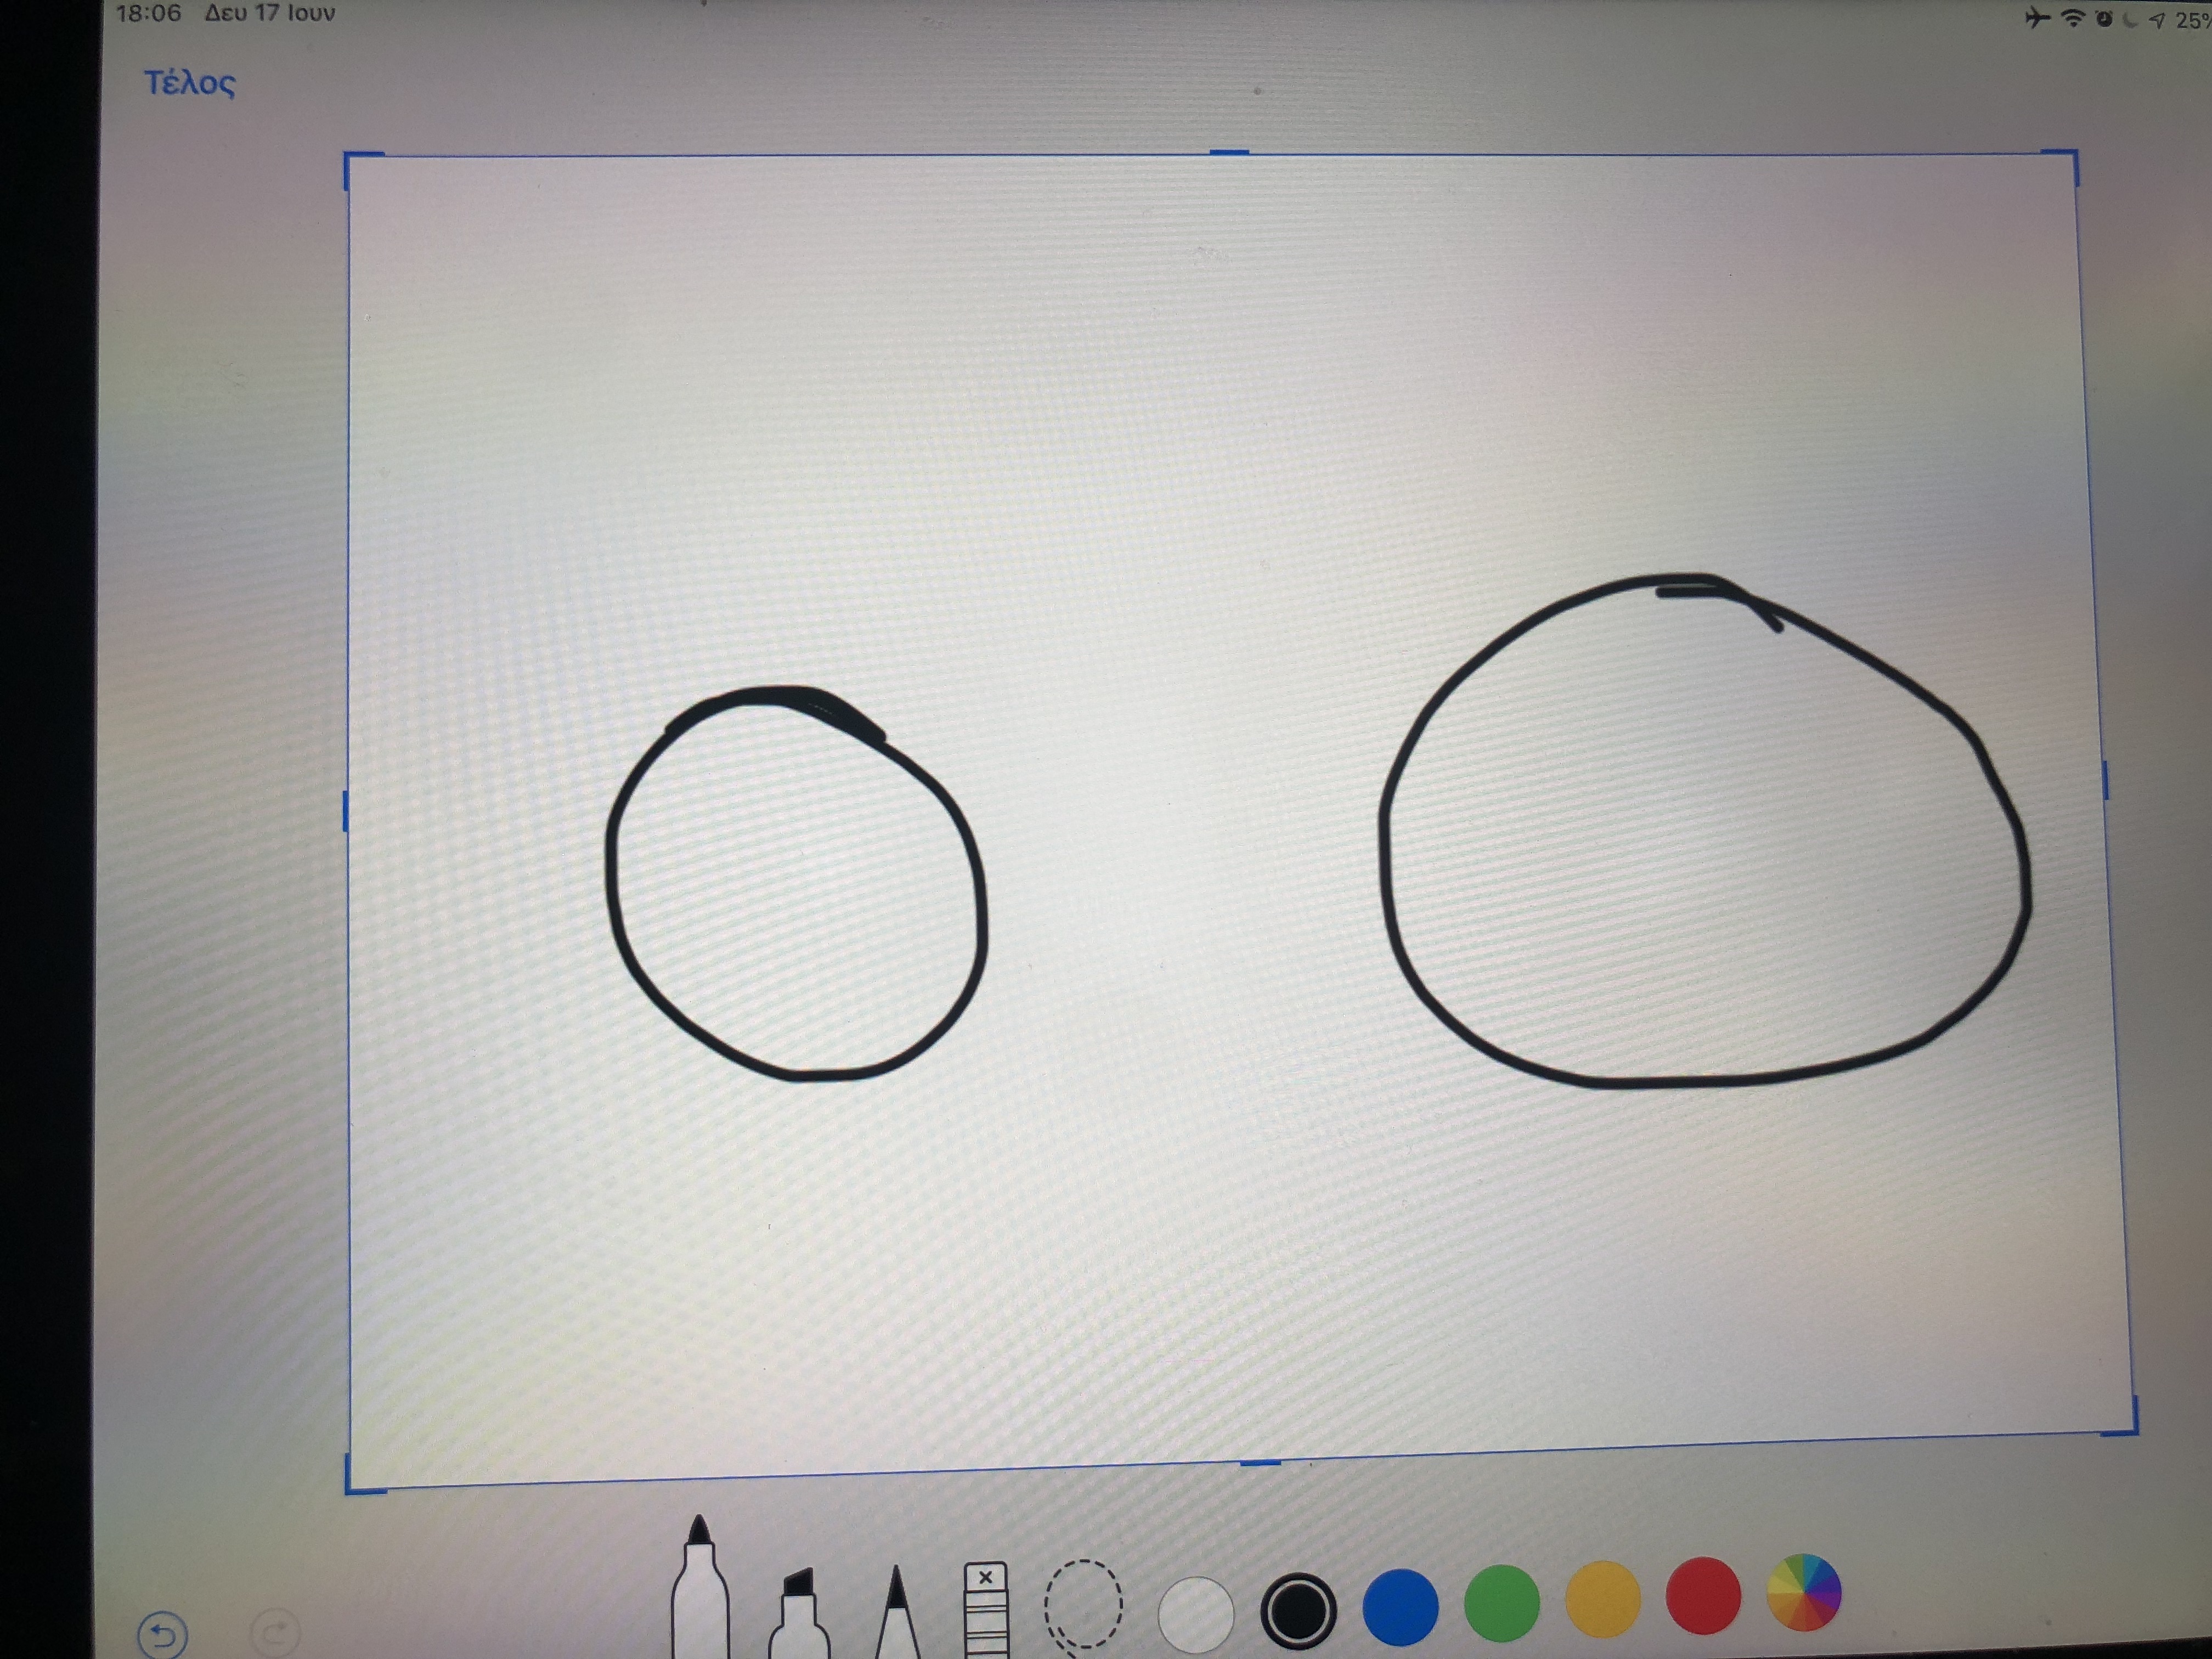Tap the date text Δευ 17 Ιουν
2212x1659 pixels.
pyautogui.click(x=270, y=13)
